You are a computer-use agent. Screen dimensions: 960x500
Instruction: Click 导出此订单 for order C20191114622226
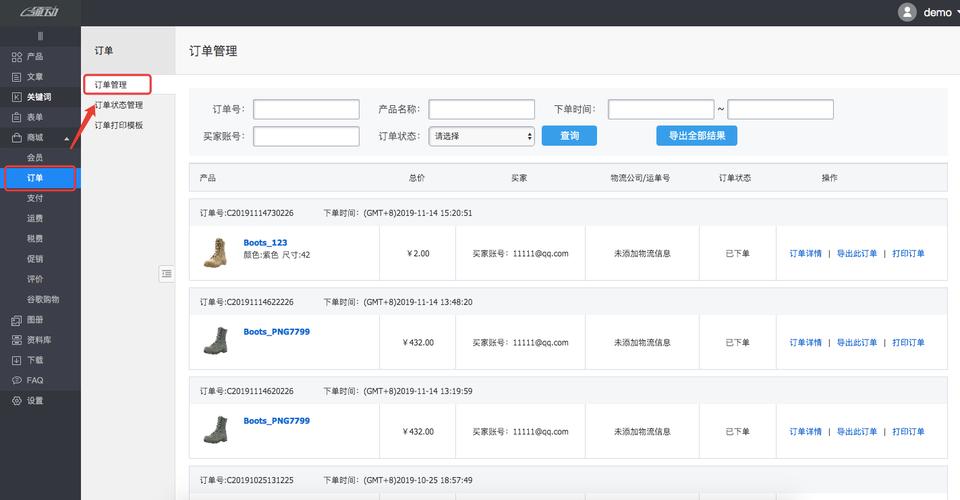(x=857, y=343)
